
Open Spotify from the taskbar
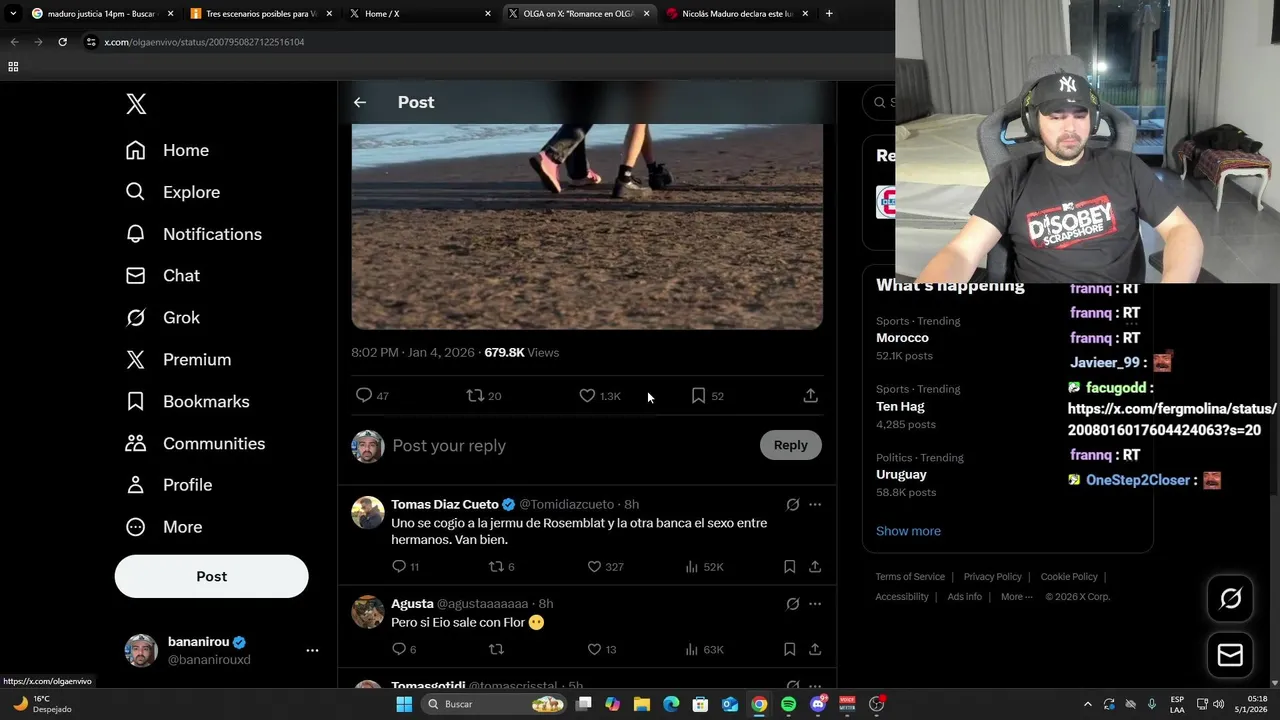pos(788,704)
